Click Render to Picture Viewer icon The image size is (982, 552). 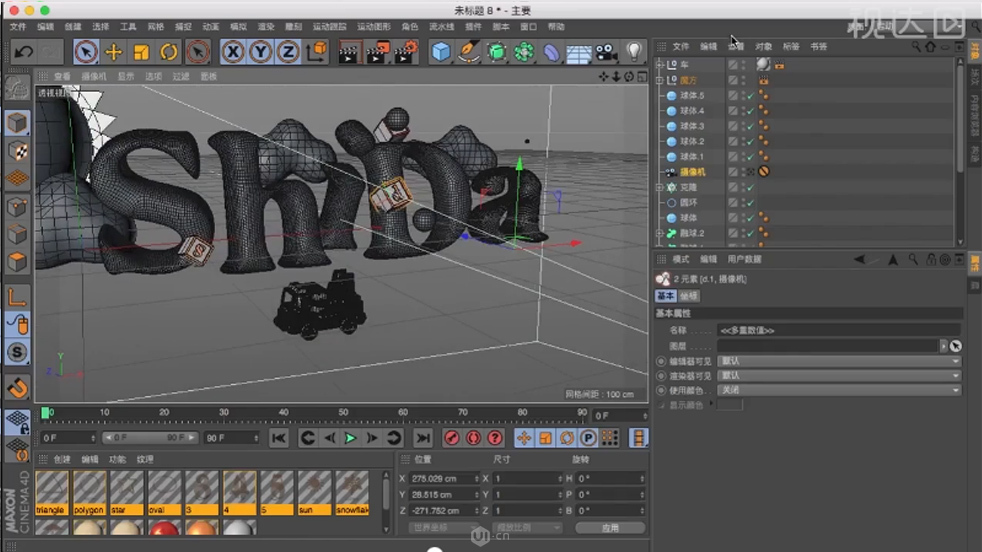pos(377,52)
